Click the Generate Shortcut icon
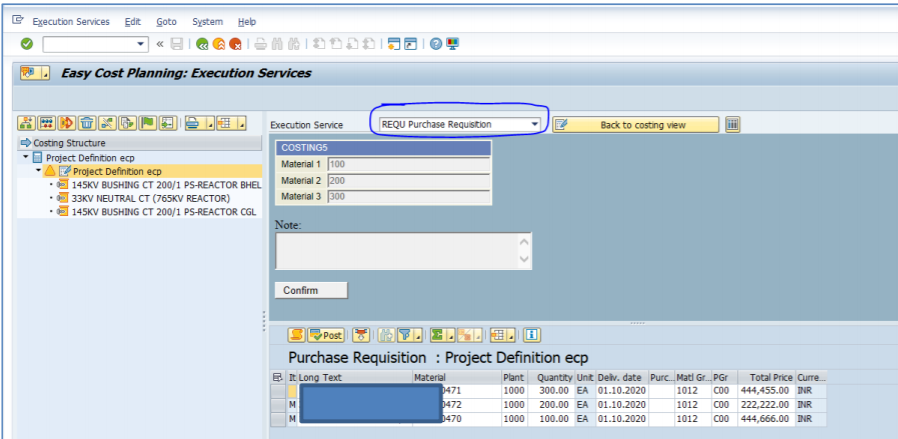The height and width of the screenshot is (439, 898). tap(410, 43)
